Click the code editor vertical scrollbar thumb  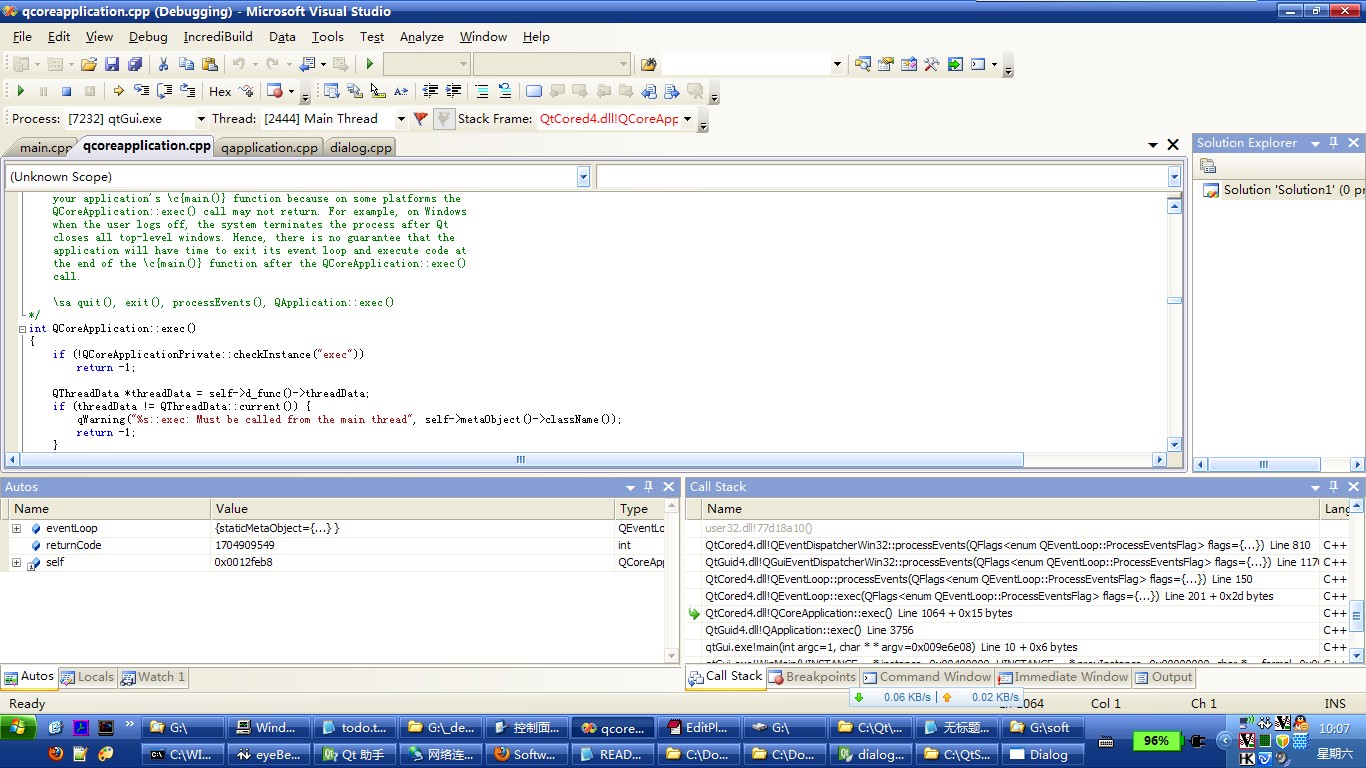click(x=1174, y=300)
